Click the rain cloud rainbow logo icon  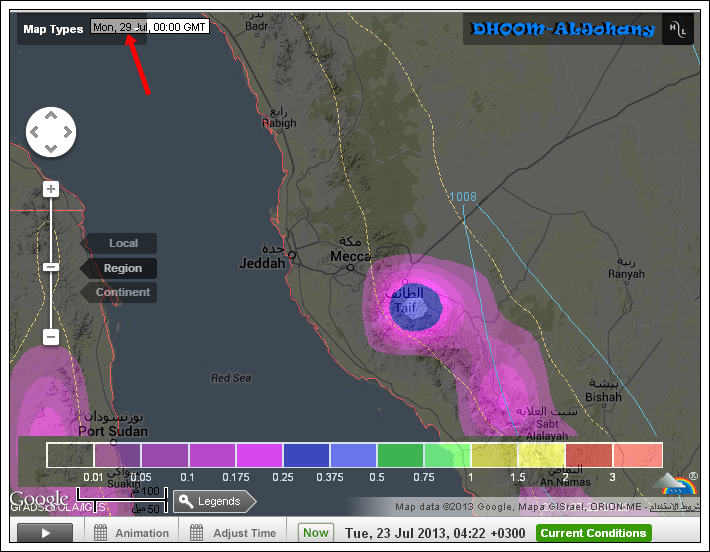coord(674,484)
